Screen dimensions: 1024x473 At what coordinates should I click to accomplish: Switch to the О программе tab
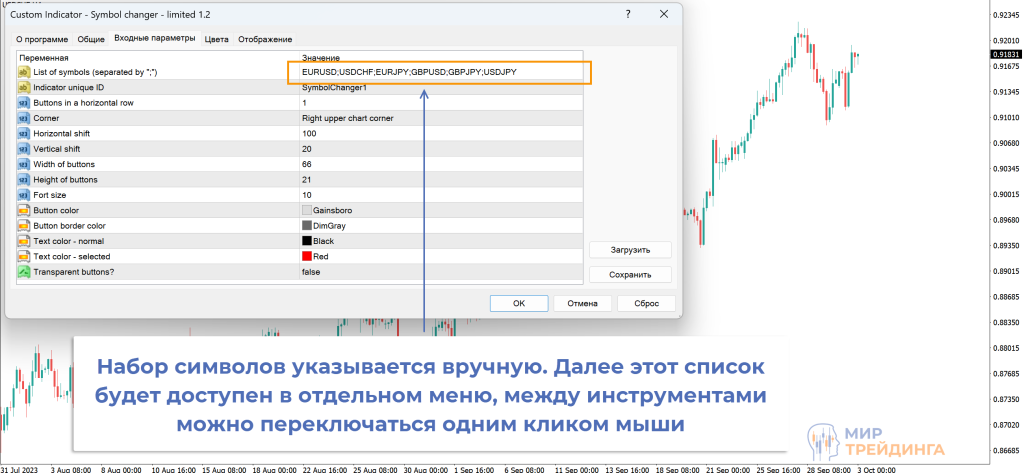[42, 39]
